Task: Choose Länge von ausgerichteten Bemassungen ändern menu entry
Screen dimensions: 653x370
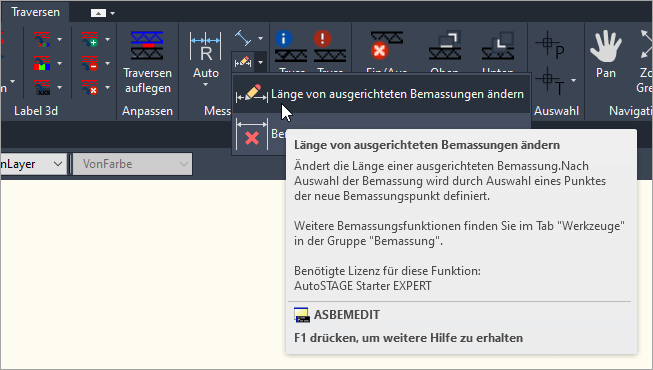Action: click(381, 94)
